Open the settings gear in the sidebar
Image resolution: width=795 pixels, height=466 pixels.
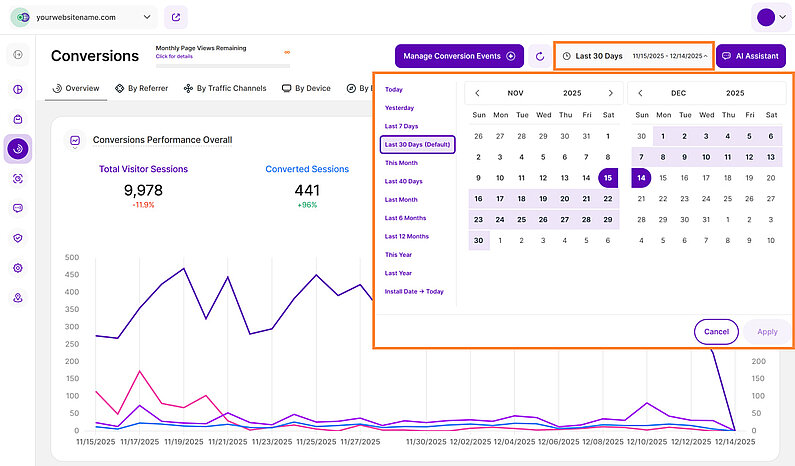pyautogui.click(x=18, y=268)
